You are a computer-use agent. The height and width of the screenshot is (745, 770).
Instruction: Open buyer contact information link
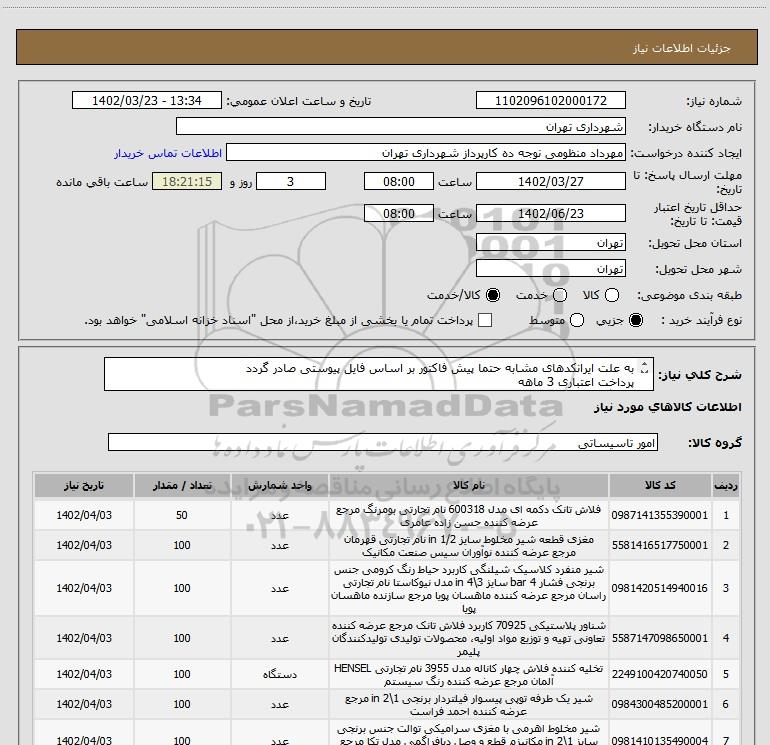tap(168, 153)
